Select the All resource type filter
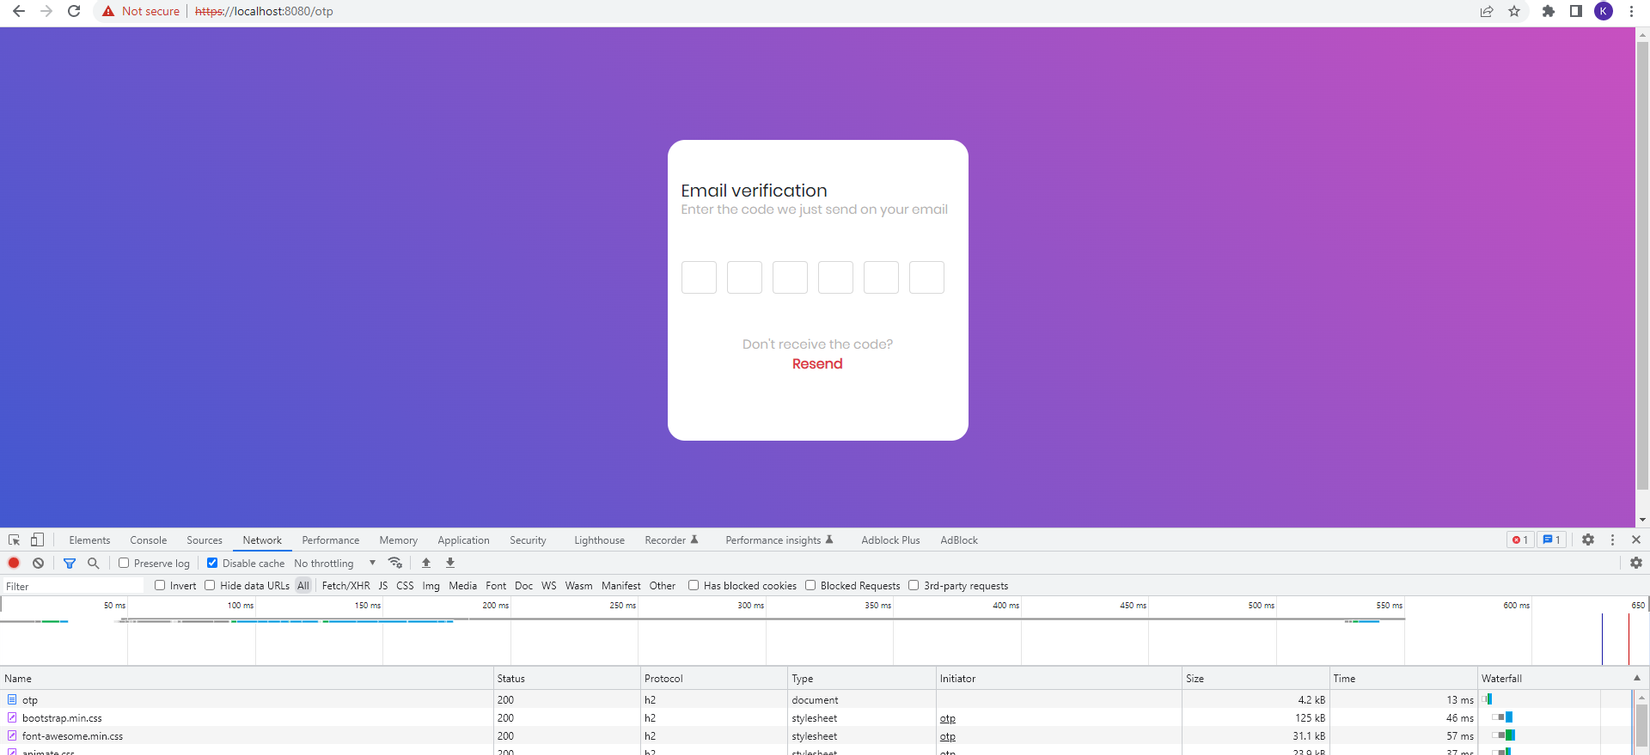Image resolution: width=1650 pixels, height=755 pixels. 303,586
